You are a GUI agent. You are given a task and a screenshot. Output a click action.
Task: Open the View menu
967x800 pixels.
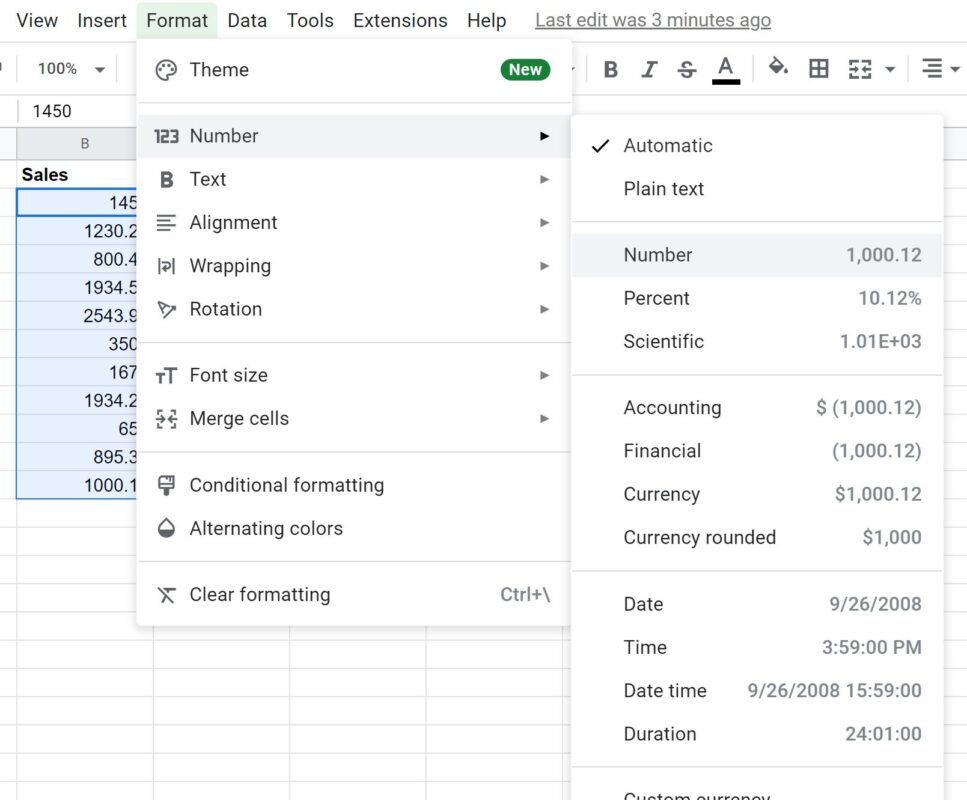[37, 20]
